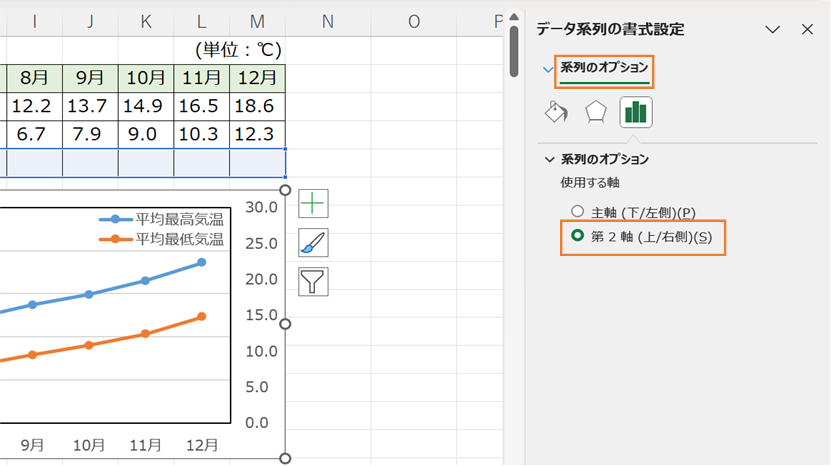Click the Chart Elements plus button
This screenshot has width=831, height=466.
pyautogui.click(x=313, y=204)
